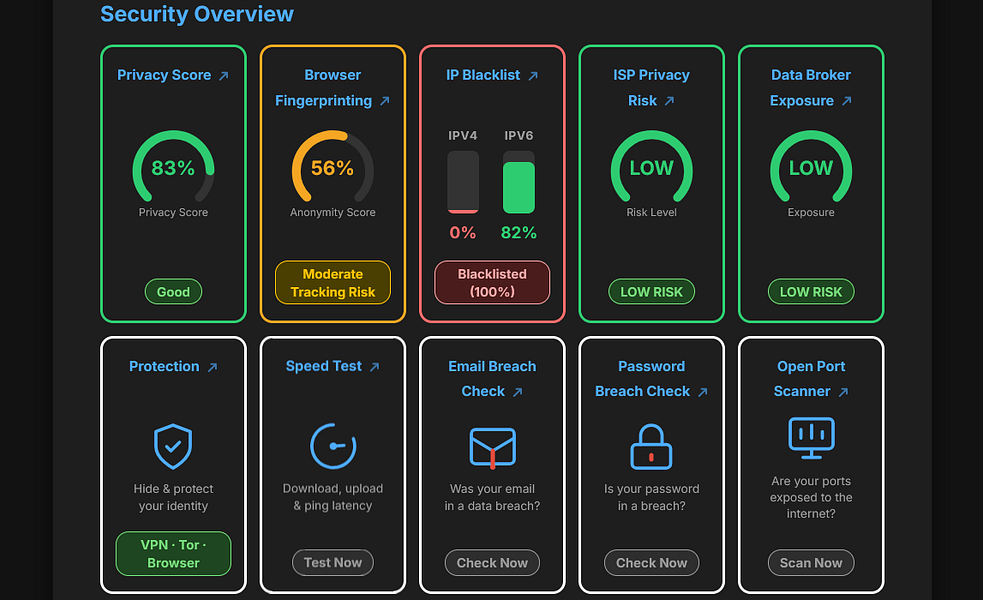
Task: Click the Good status badge
Action: (173, 292)
